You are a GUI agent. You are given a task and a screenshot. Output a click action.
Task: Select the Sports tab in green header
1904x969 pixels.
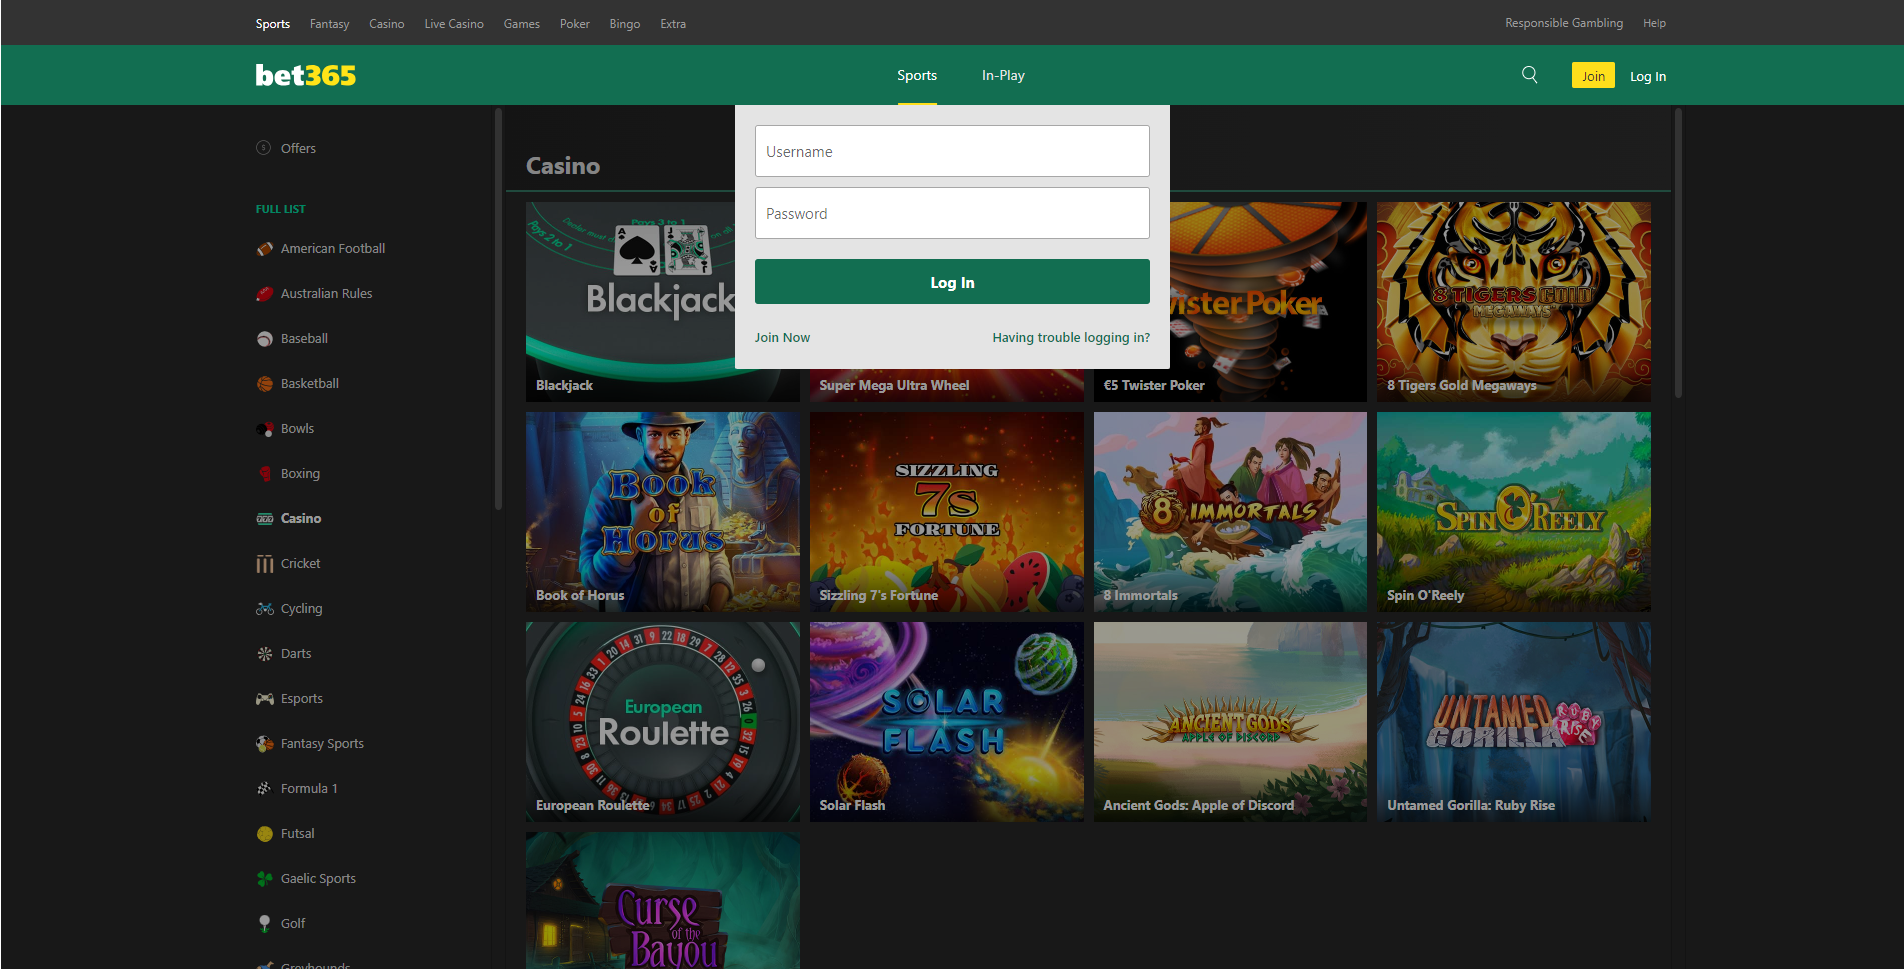(x=917, y=75)
